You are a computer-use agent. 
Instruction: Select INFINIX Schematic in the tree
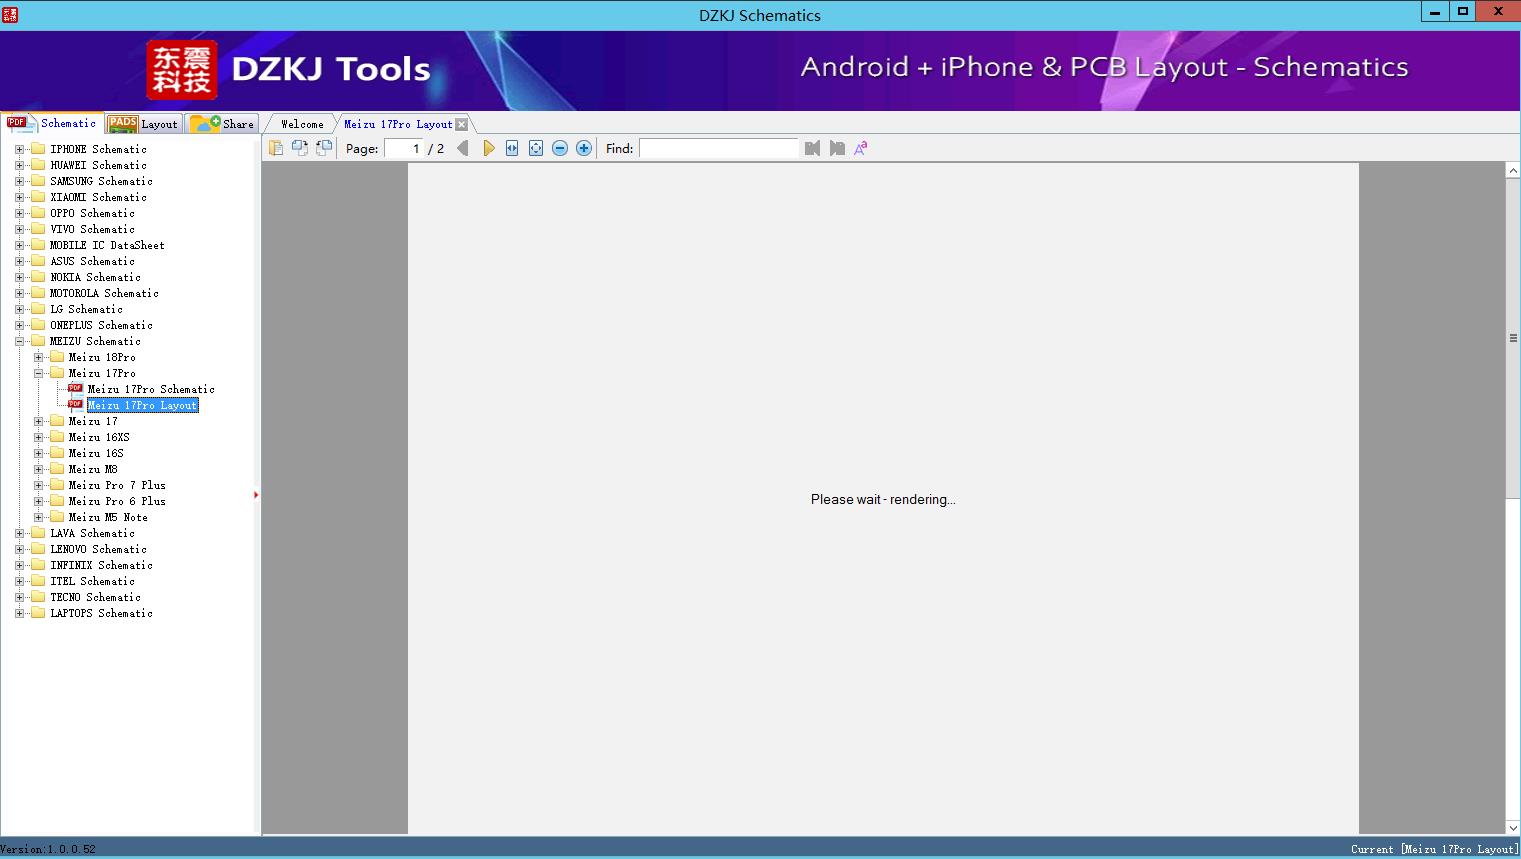click(x=101, y=565)
